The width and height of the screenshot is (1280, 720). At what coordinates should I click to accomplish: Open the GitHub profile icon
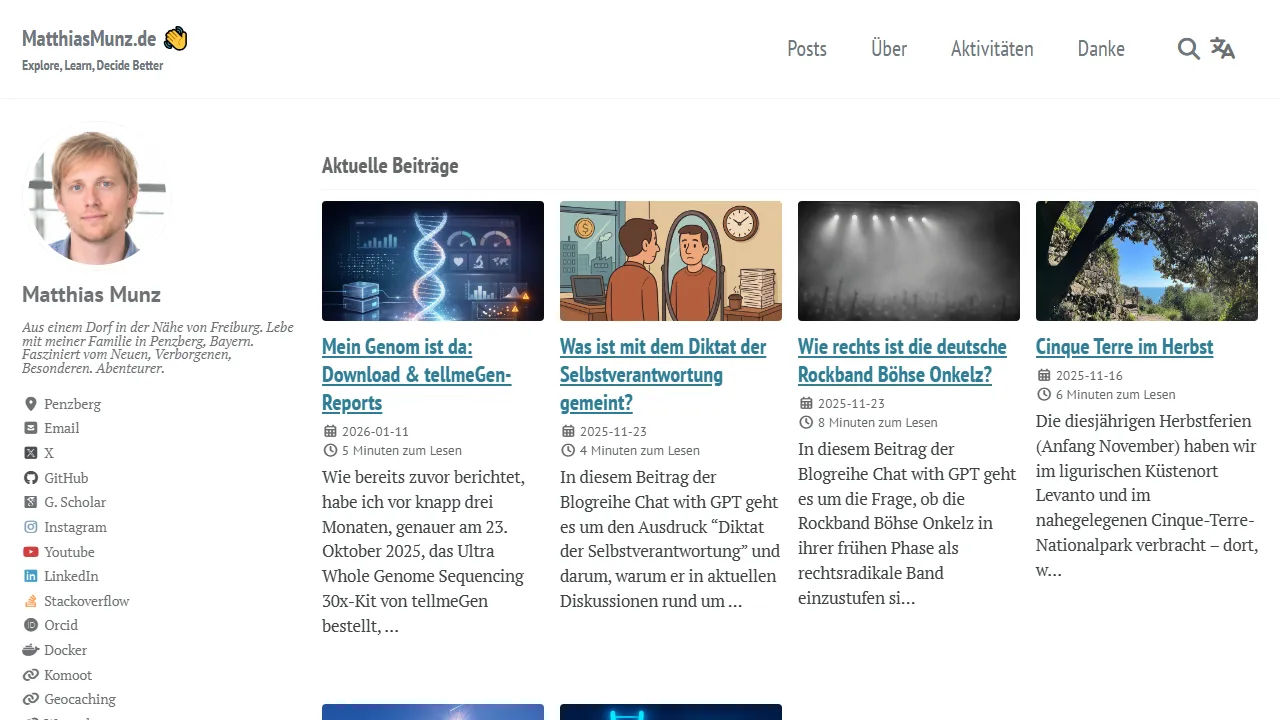tap(29, 477)
